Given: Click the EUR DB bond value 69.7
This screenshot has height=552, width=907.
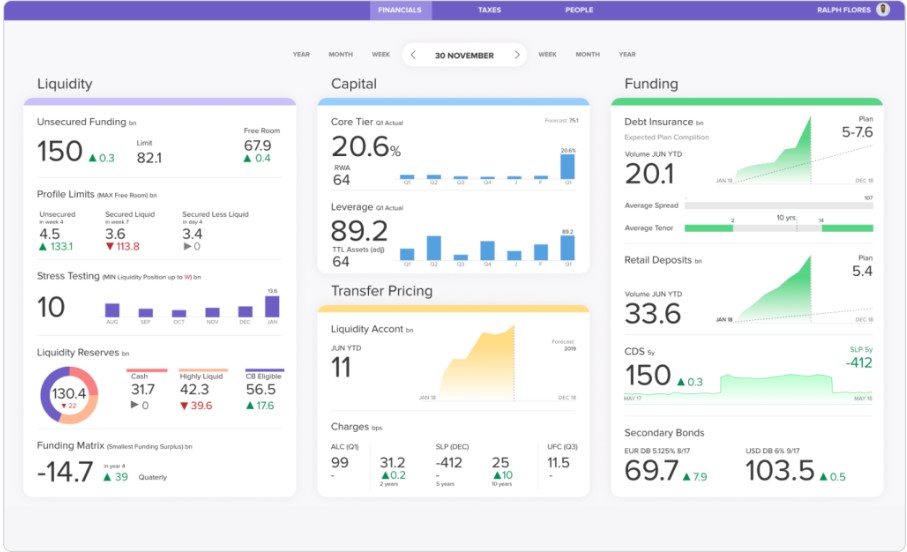Looking at the screenshot, I should coord(651,470).
